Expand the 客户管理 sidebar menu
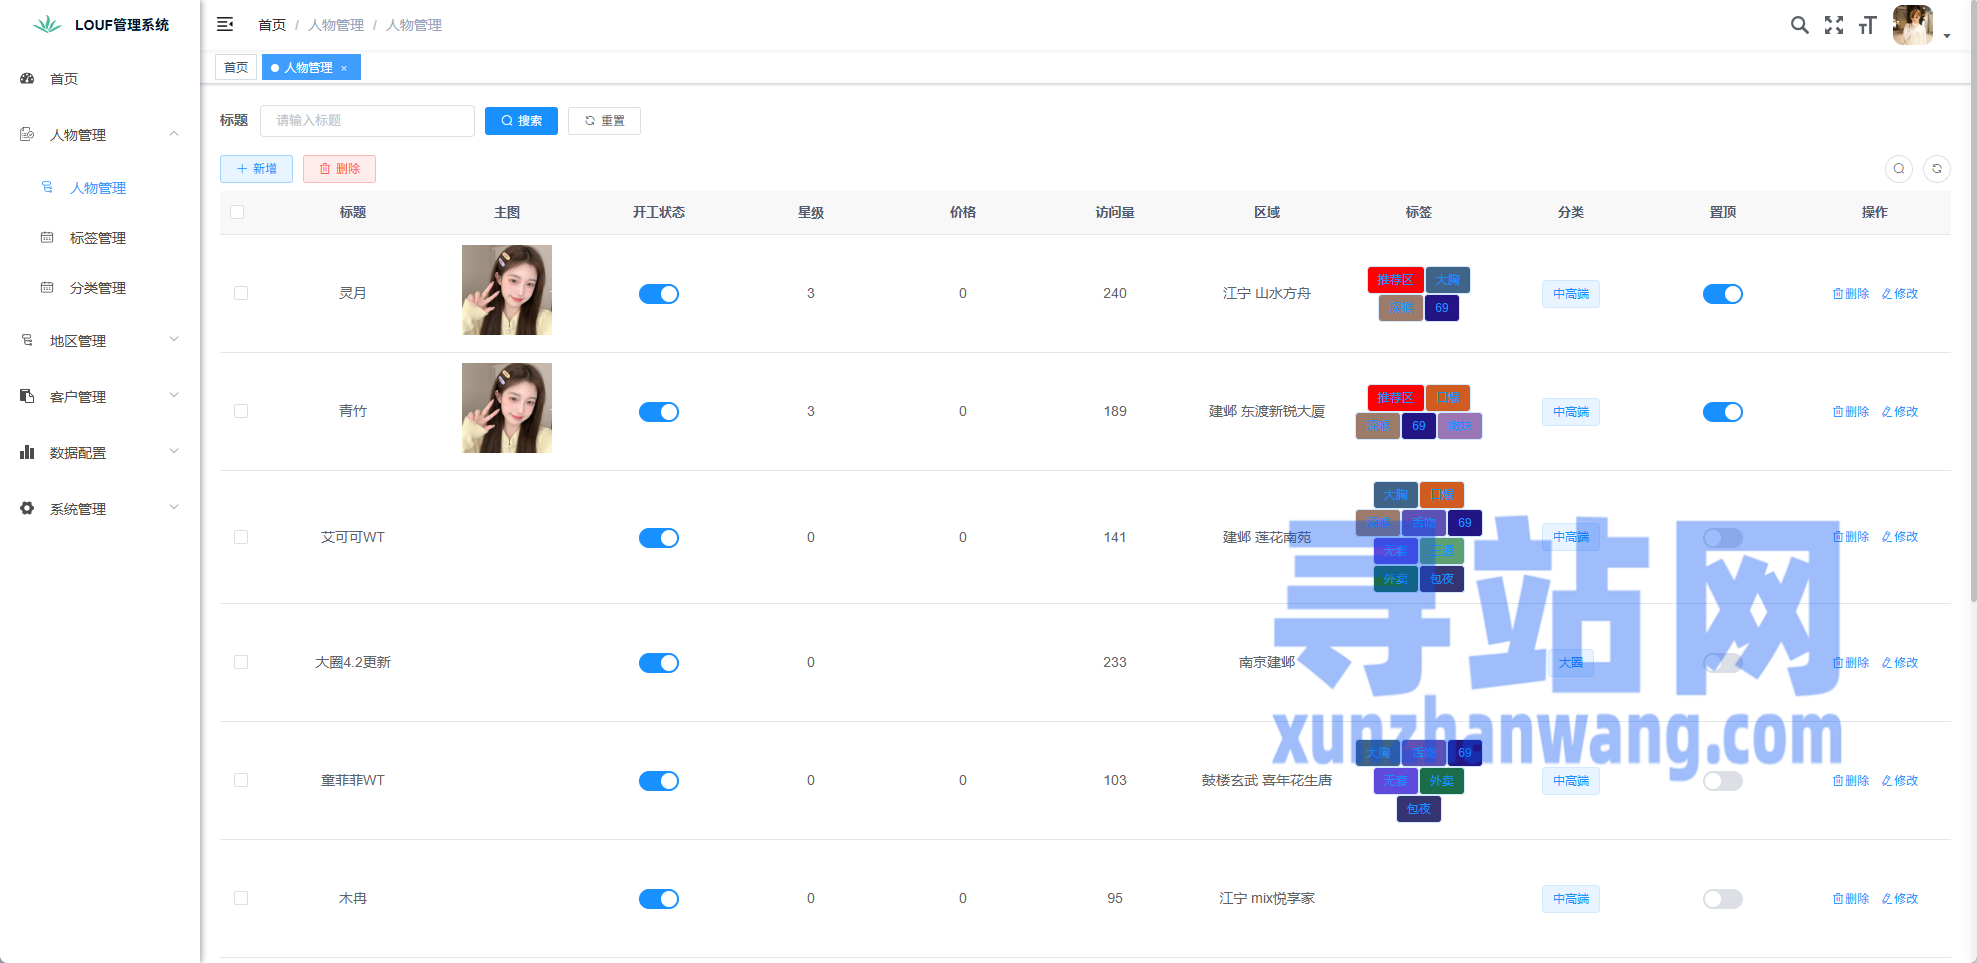1977x963 pixels. coord(100,397)
